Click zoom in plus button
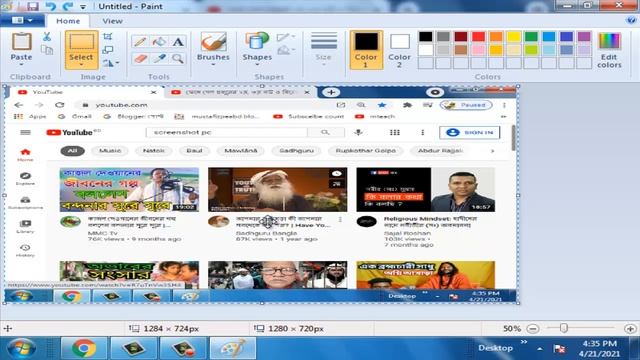Viewport: 640px width, 360px height. coord(630,329)
